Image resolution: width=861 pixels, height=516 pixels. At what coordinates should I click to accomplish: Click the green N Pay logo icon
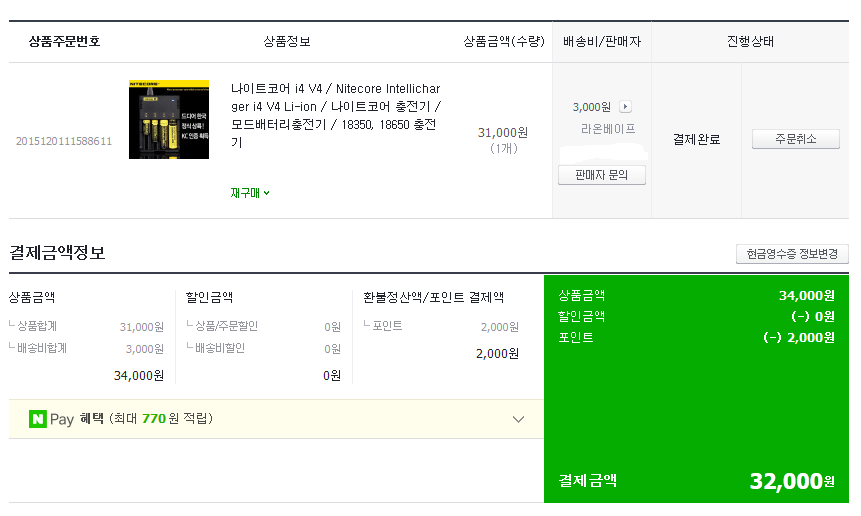click(38, 419)
